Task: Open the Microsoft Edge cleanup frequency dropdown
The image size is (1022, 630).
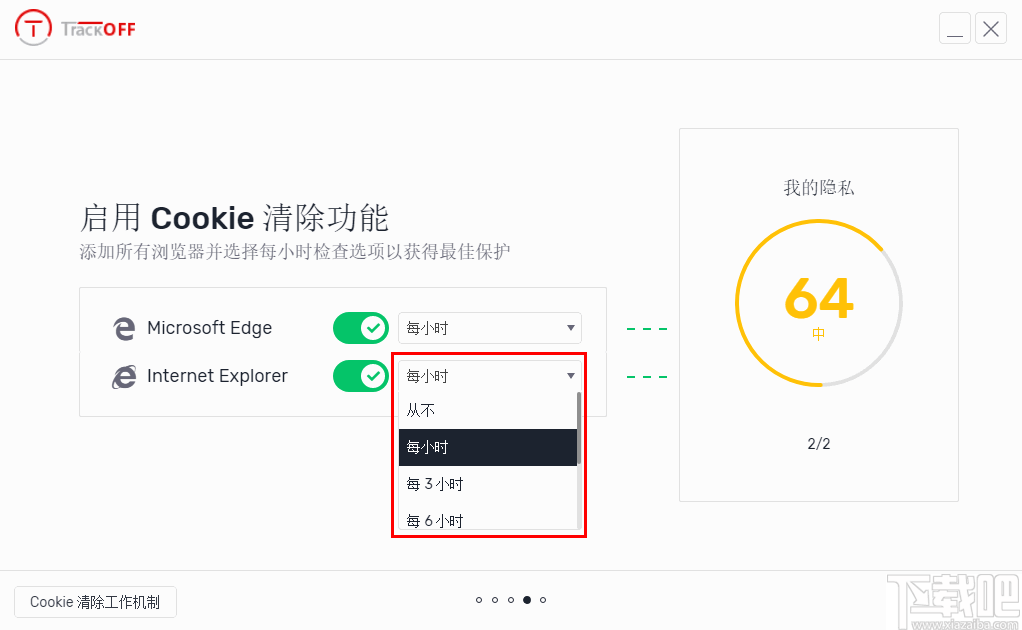Action: click(489, 327)
